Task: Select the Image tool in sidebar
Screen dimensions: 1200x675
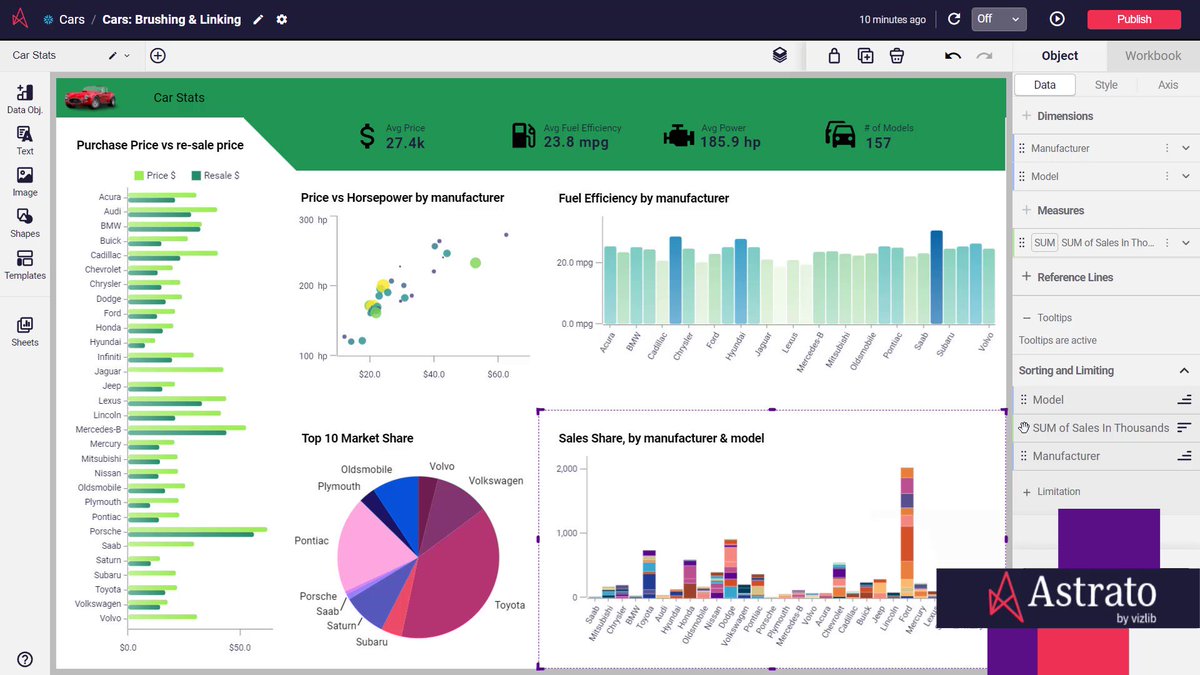Action: tap(25, 181)
